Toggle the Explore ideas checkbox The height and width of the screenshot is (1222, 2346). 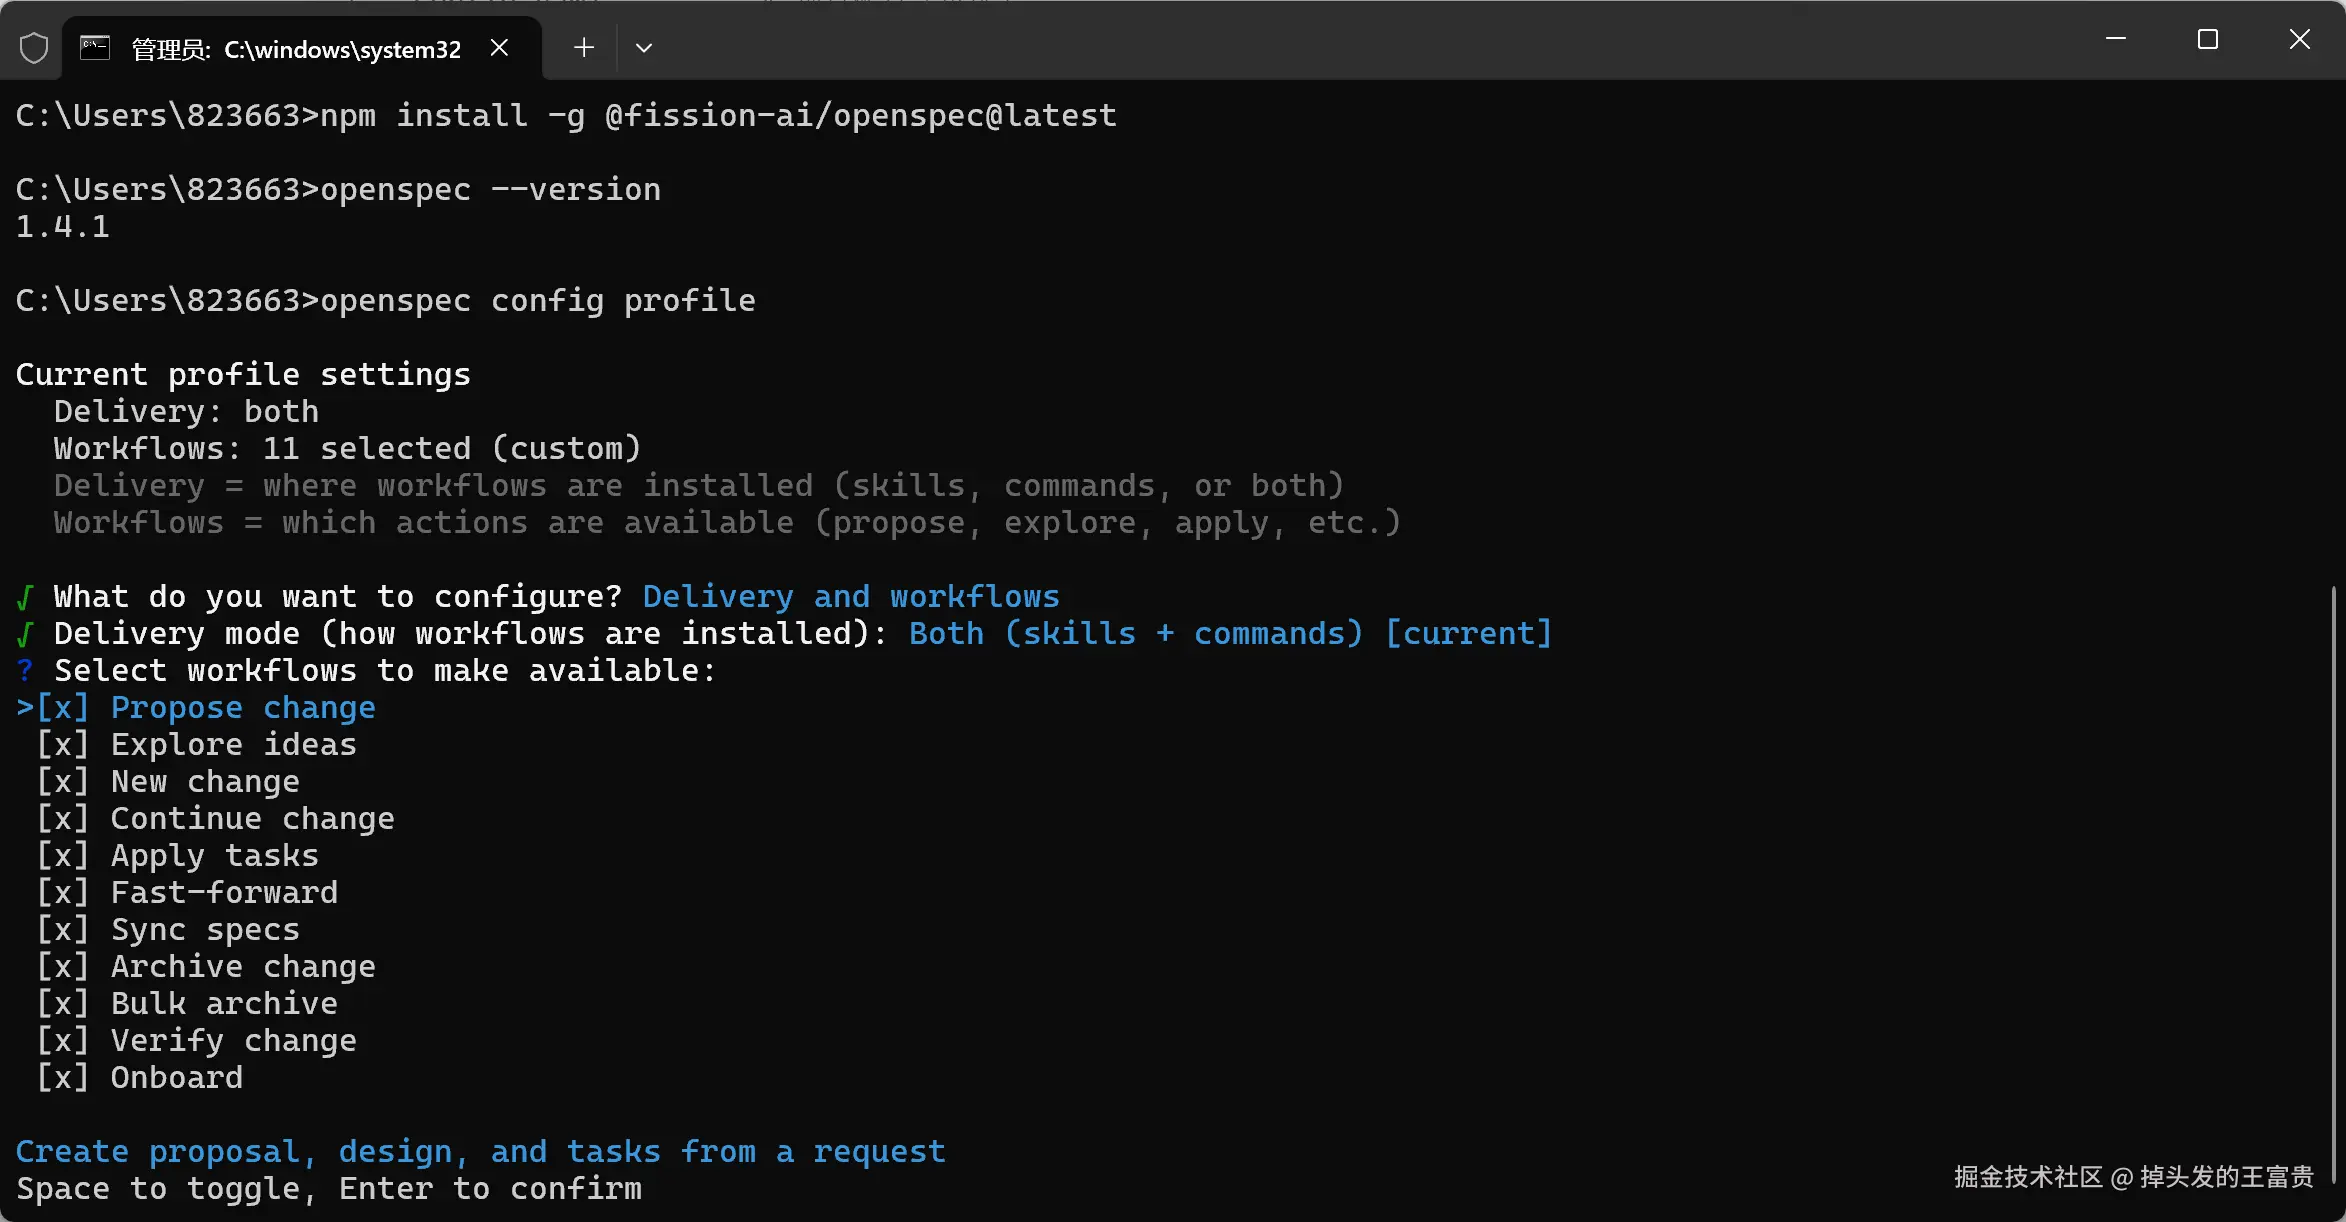pyautogui.click(x=63, y=745)
